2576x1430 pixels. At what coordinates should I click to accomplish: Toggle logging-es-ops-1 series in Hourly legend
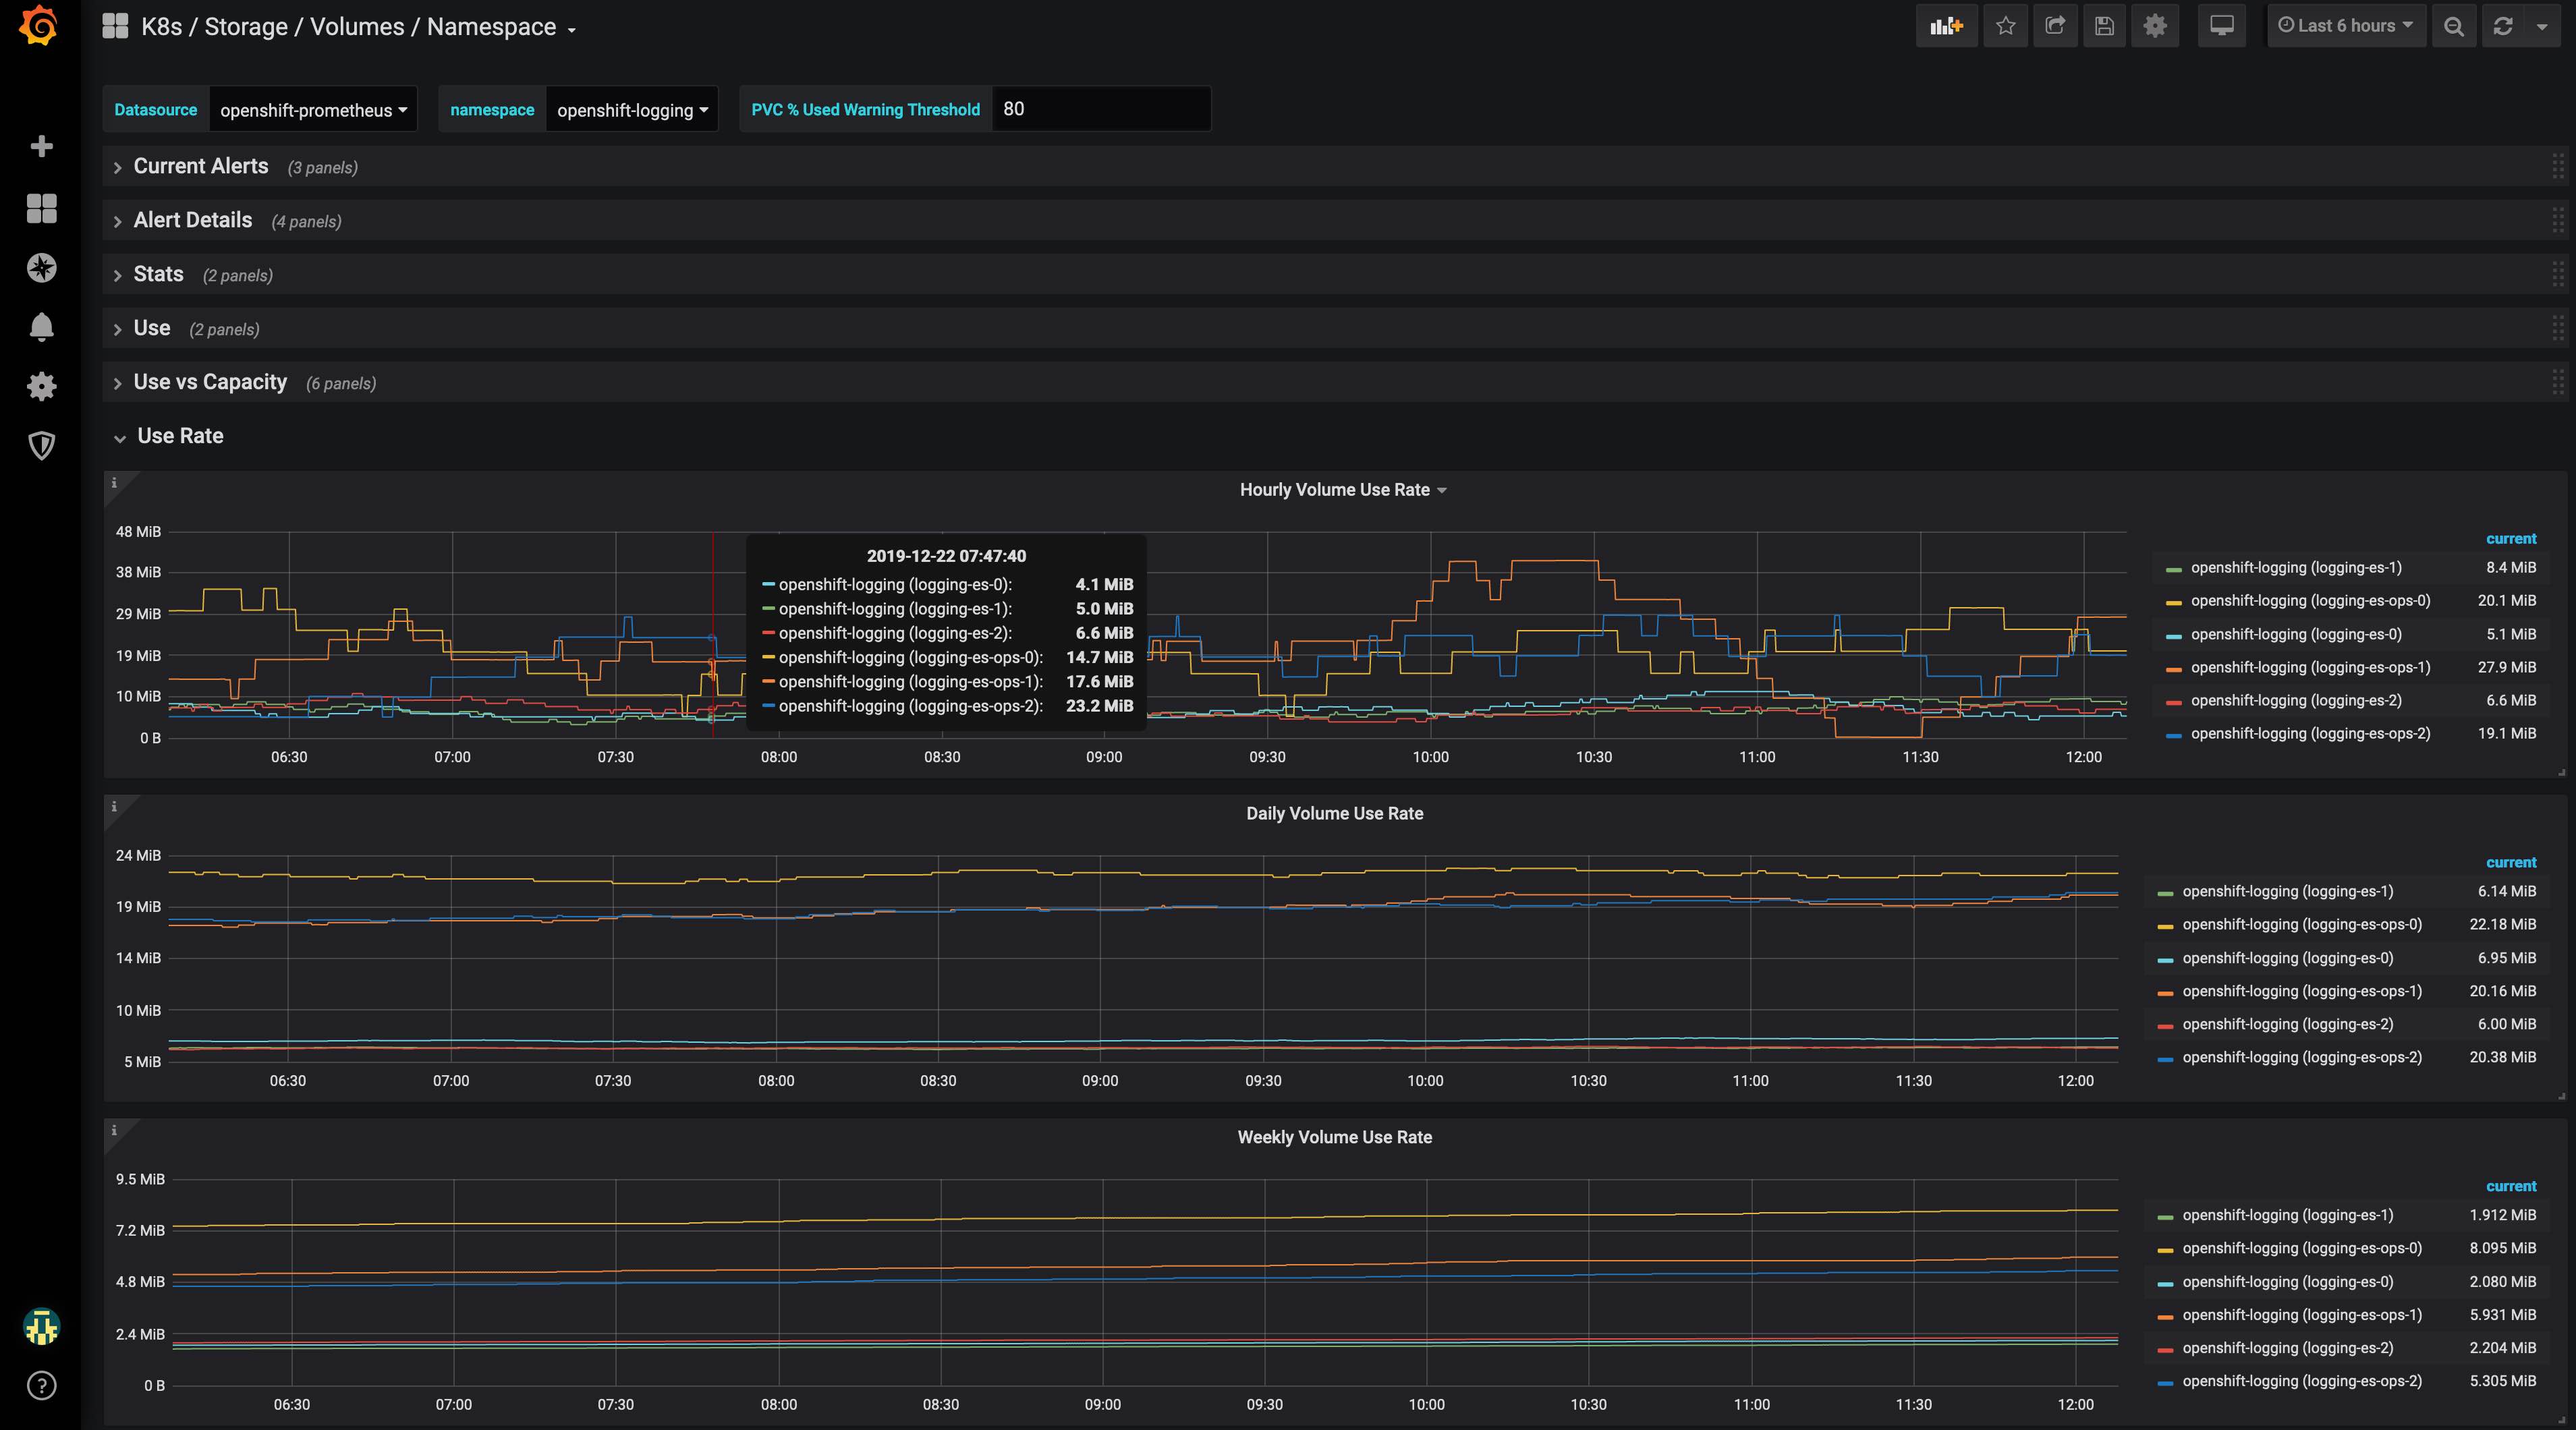click(2309, 667)
